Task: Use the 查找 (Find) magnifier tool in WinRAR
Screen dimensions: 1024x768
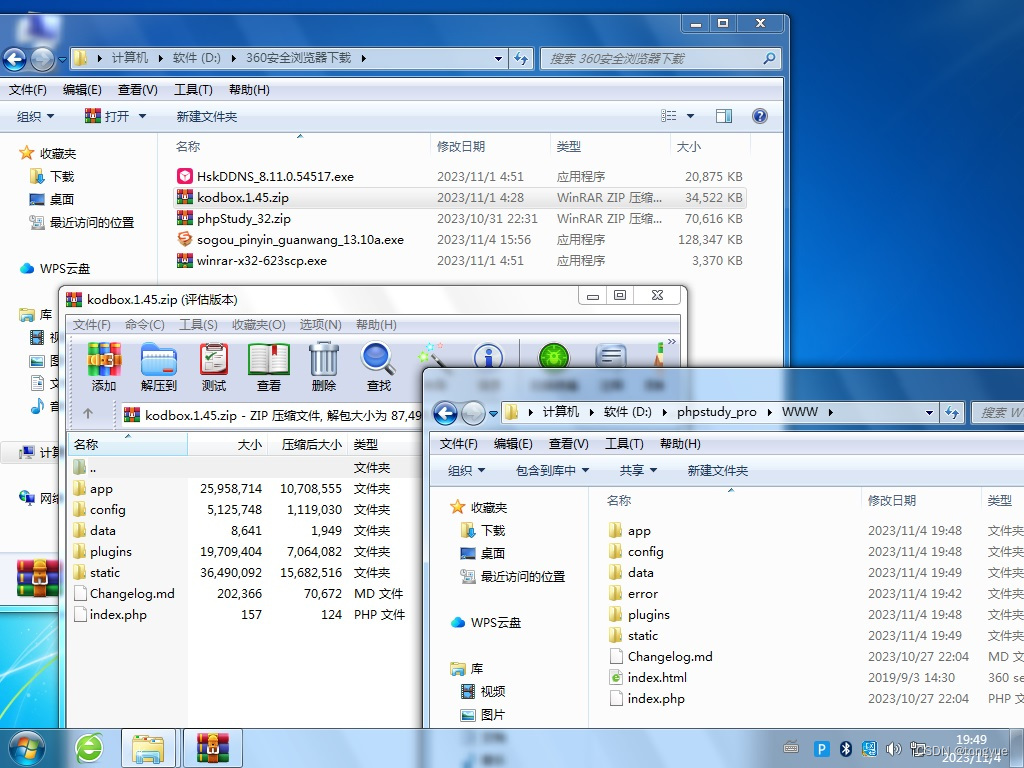Action: click(x=376, y=360)
